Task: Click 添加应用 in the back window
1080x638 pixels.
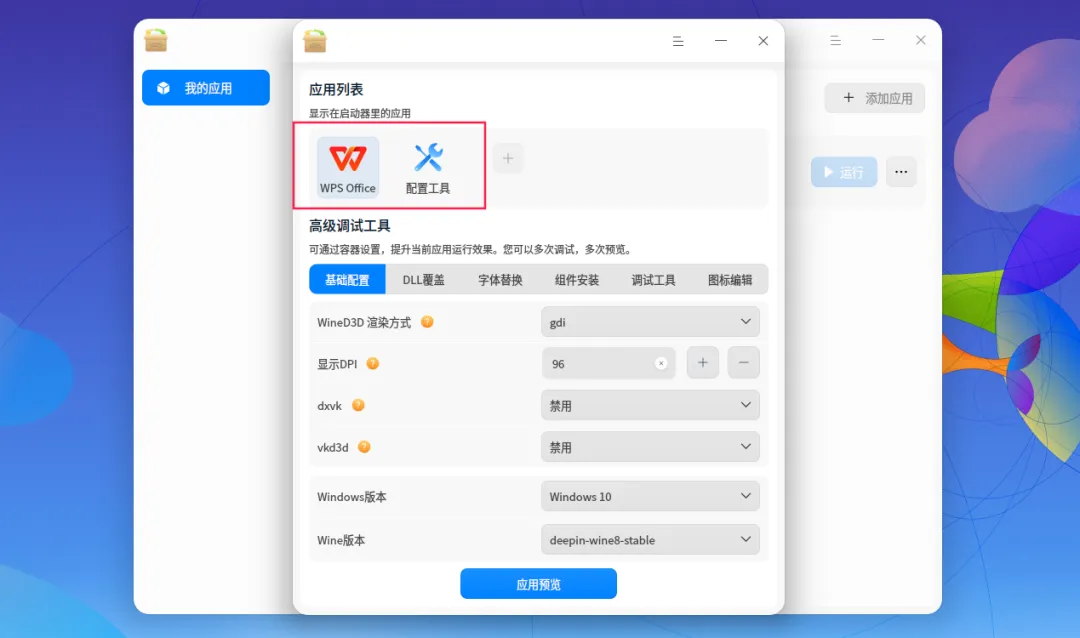Action: coord(875,98)
